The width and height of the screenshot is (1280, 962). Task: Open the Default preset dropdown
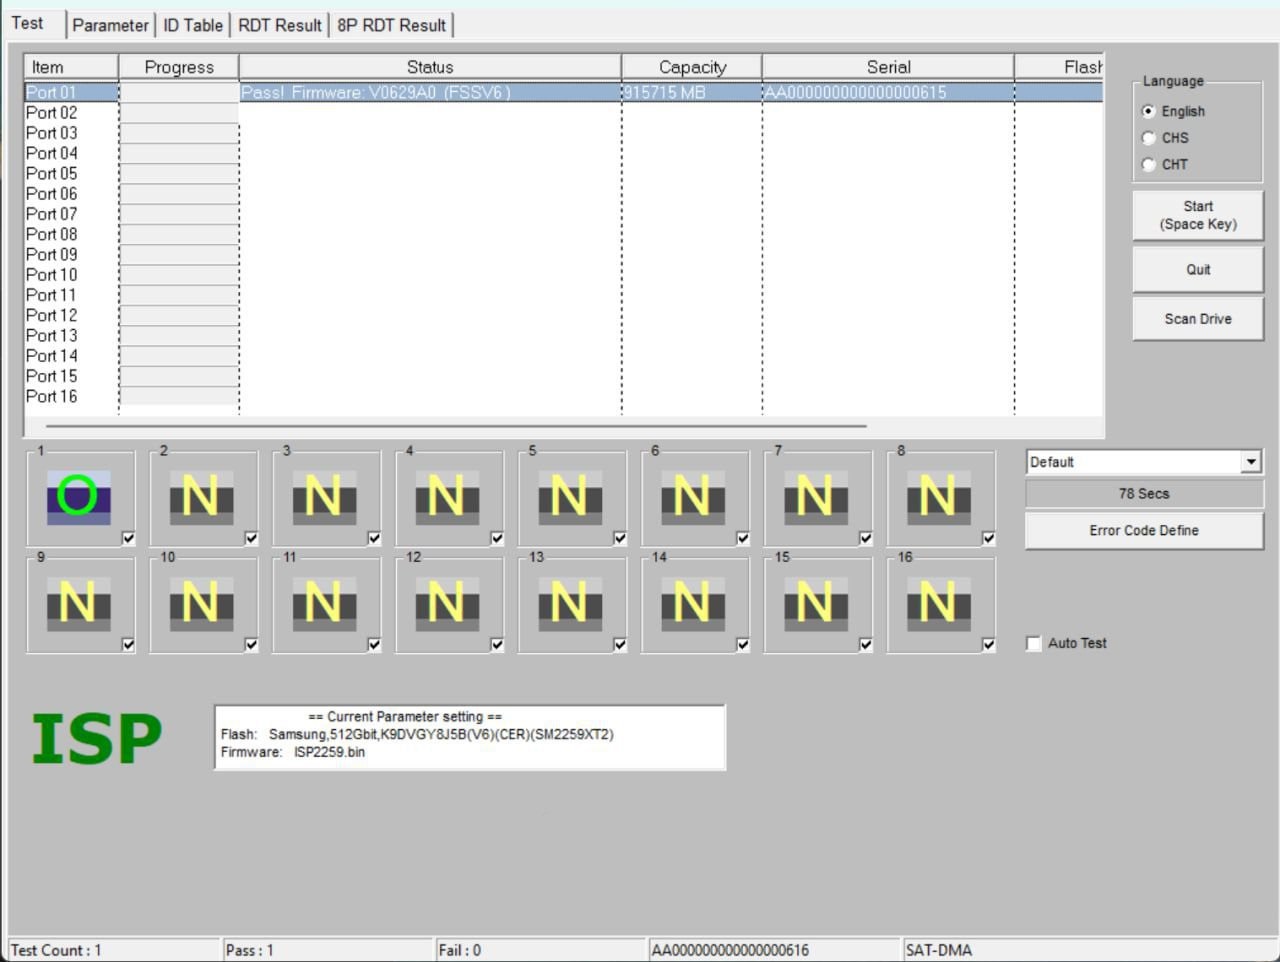point(1251,461)
